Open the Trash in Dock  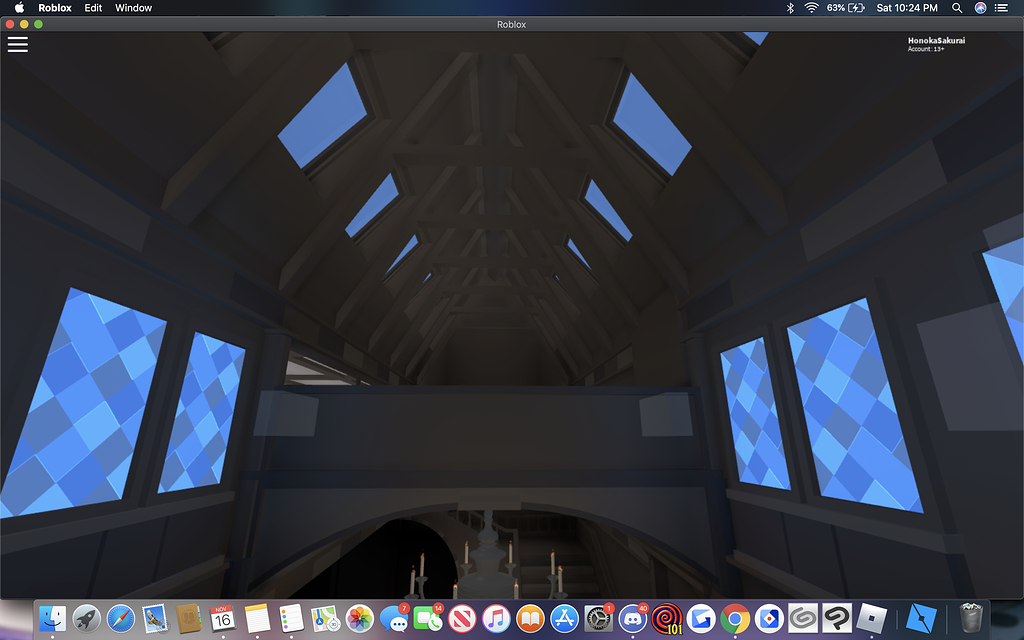[x=971, y=618]
